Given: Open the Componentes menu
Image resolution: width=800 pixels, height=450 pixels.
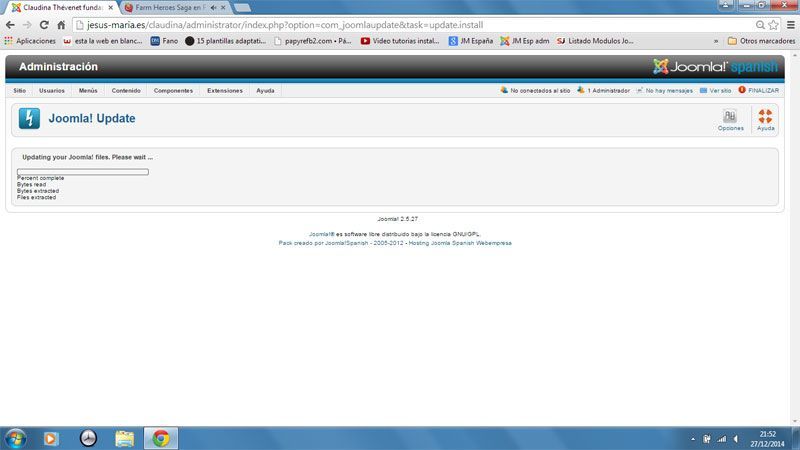Looking at the screenshot, I should click(173, 90).
